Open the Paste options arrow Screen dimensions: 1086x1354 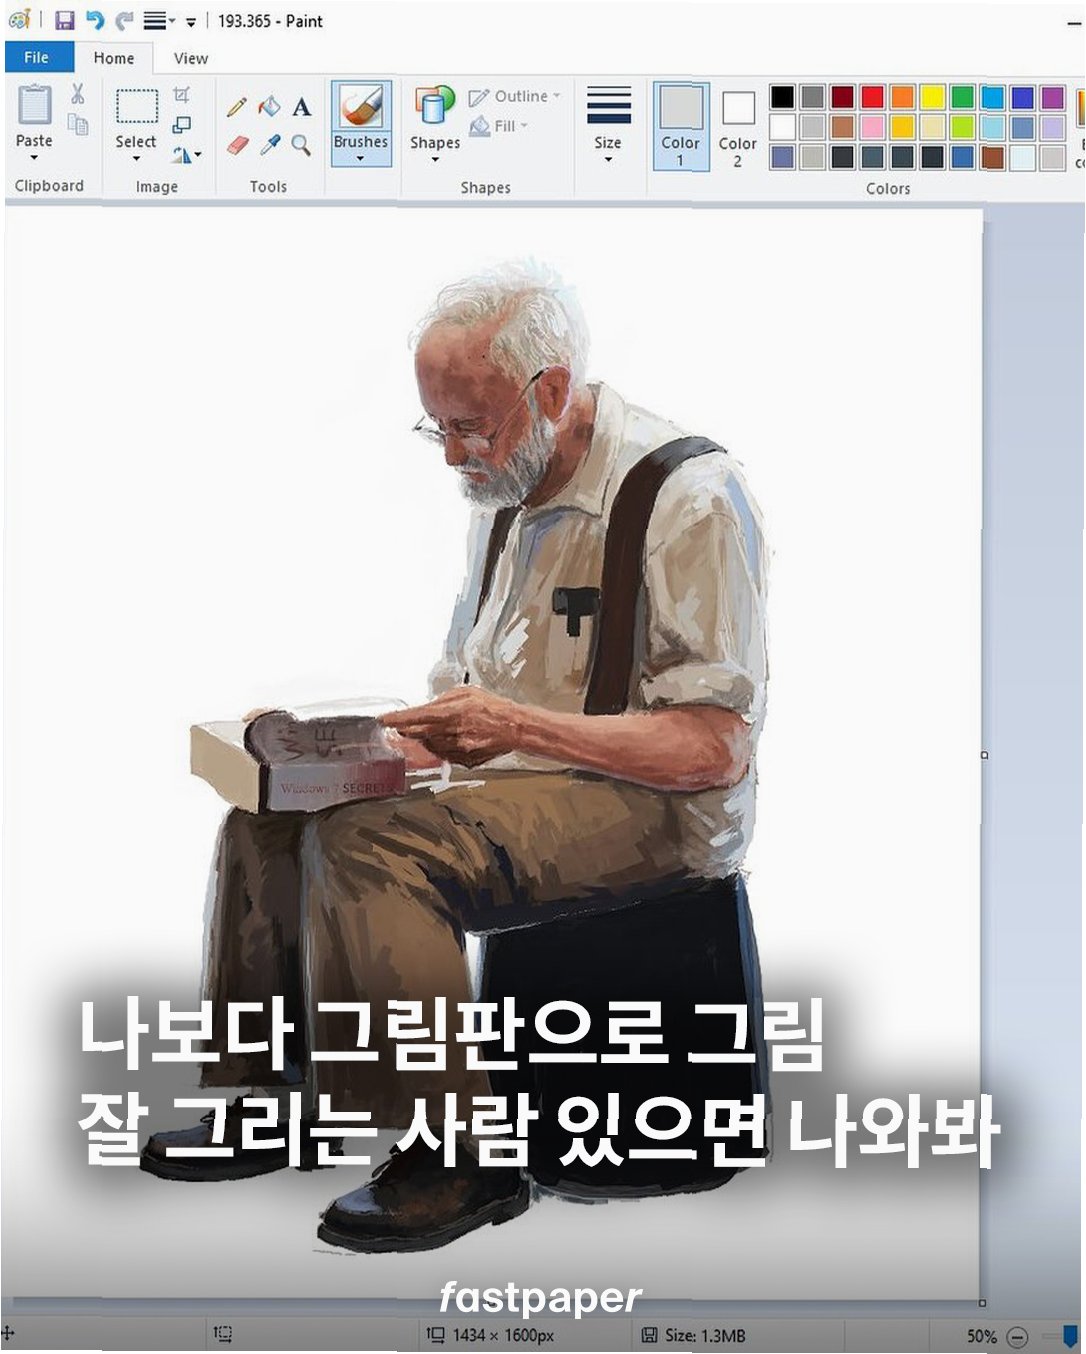[x=34, y=158]
